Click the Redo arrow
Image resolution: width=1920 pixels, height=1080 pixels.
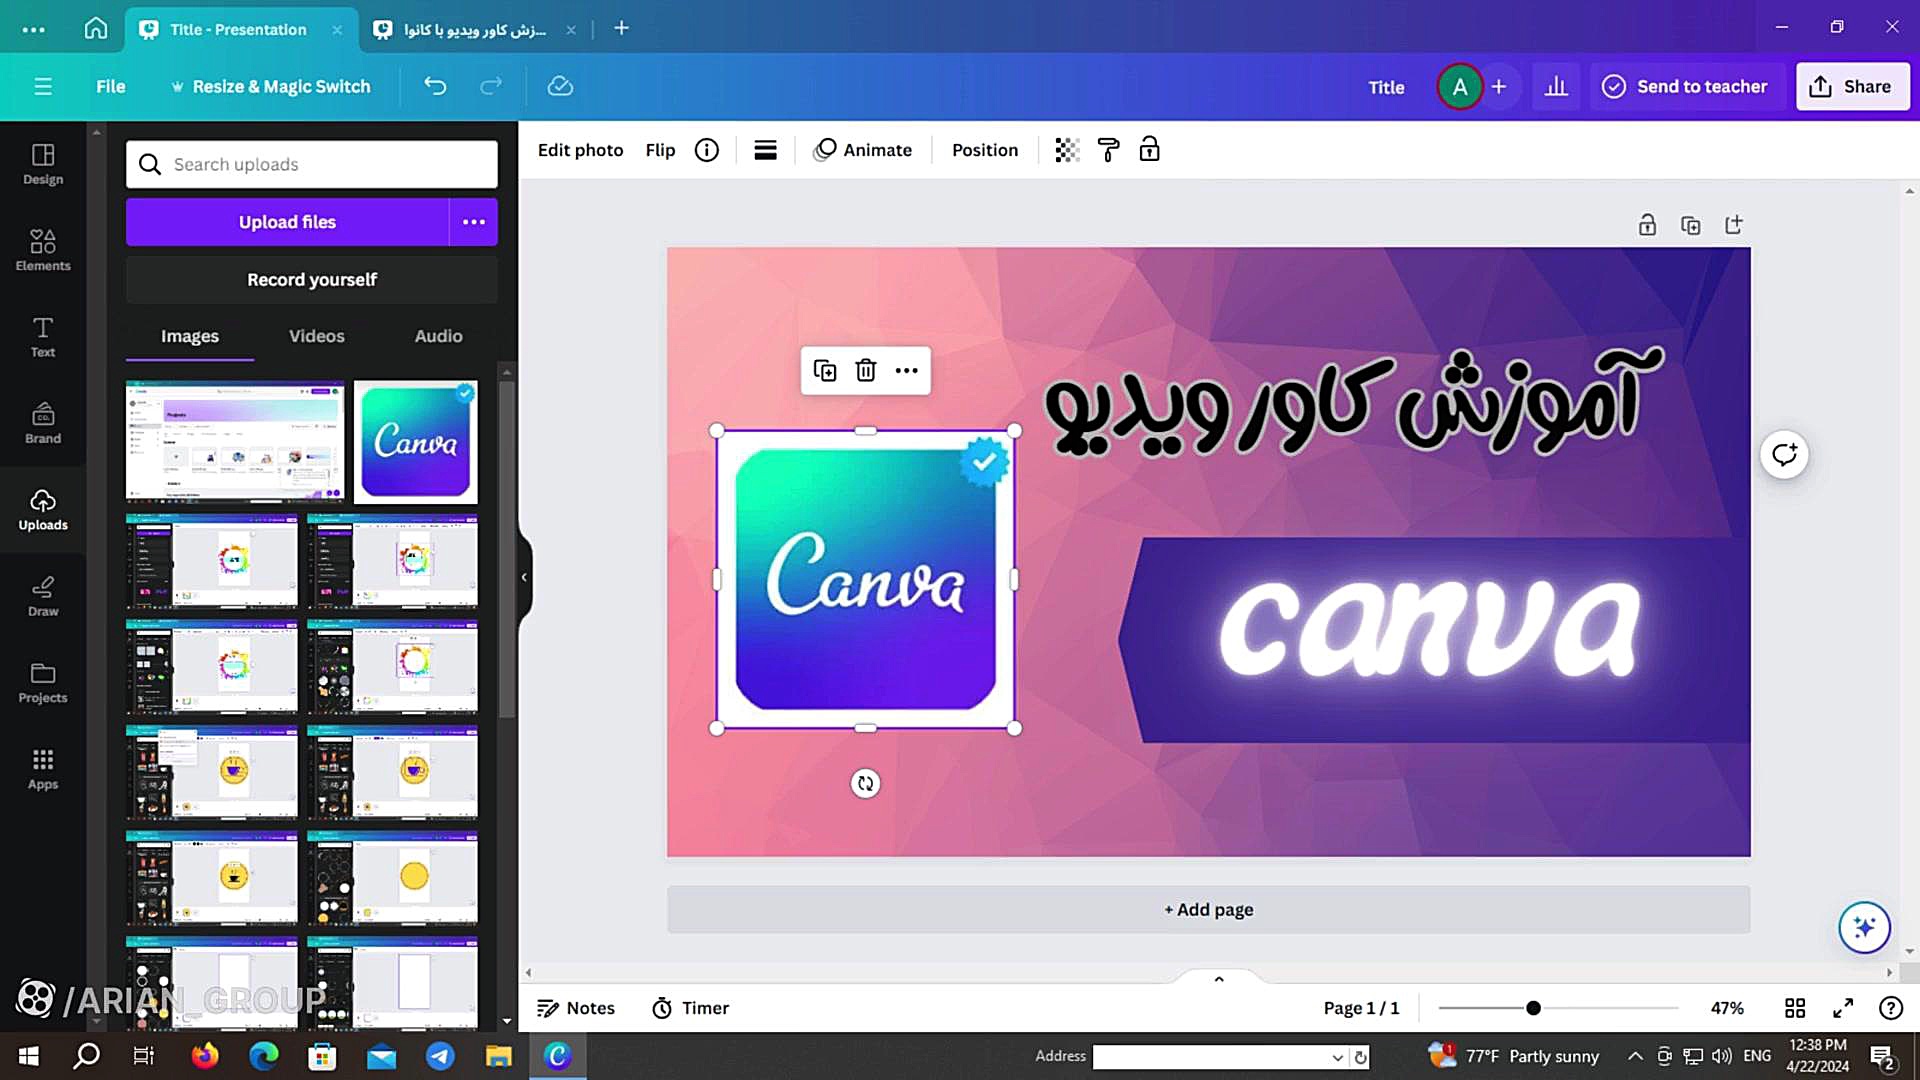pyautogui.click(x=490, y=86)
